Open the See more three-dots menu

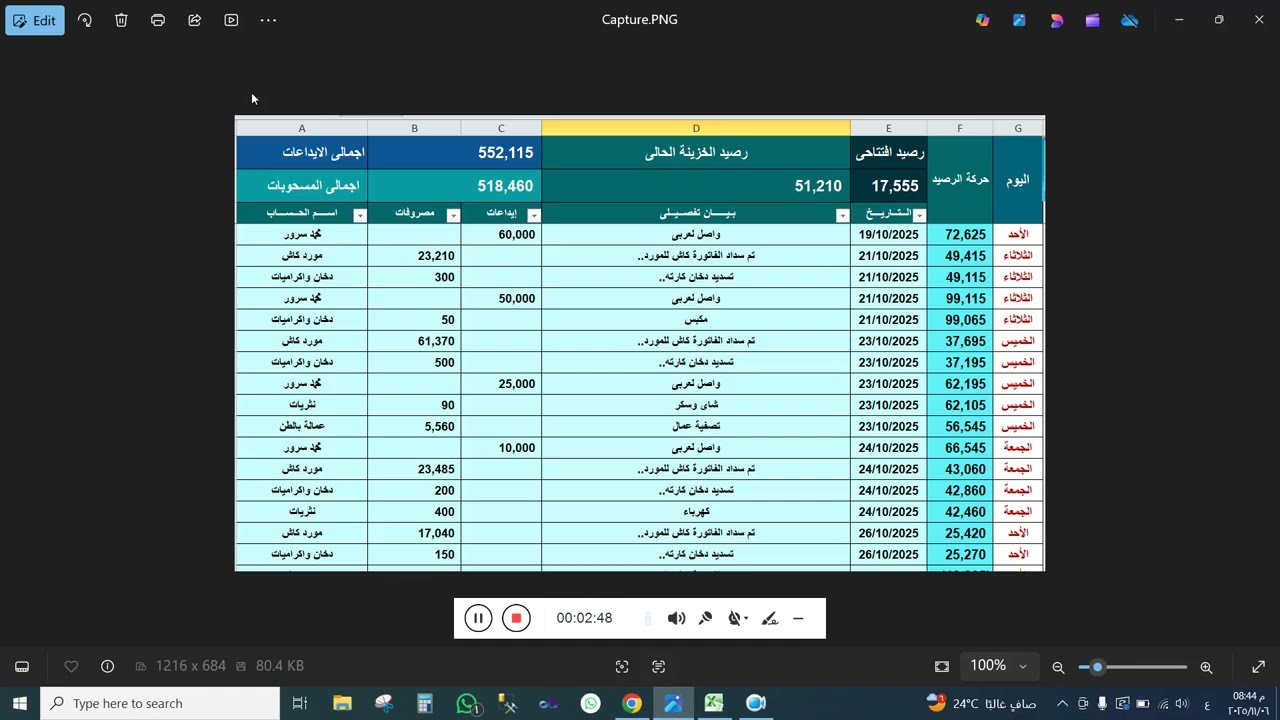tap(268, 20)
